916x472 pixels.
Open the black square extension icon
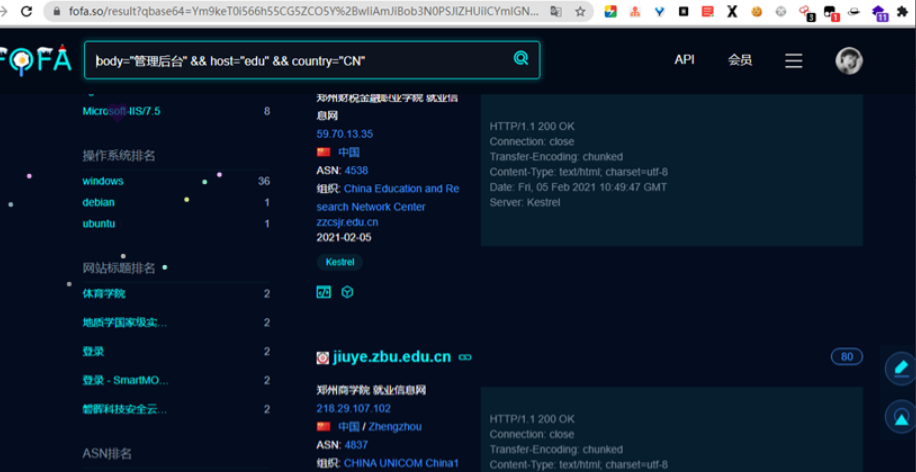click(x=683, y=11)
